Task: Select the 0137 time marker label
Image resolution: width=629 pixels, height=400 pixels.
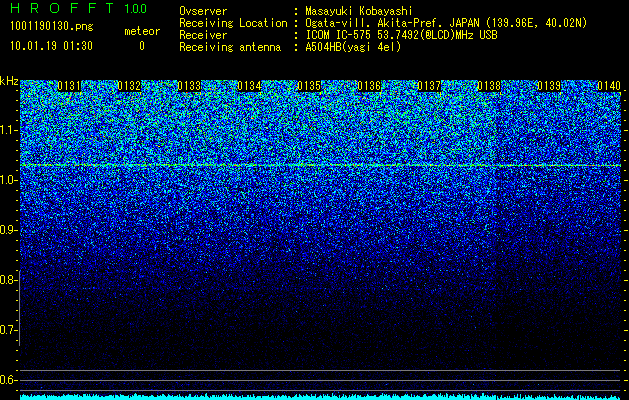Action: tap(429, 86)
